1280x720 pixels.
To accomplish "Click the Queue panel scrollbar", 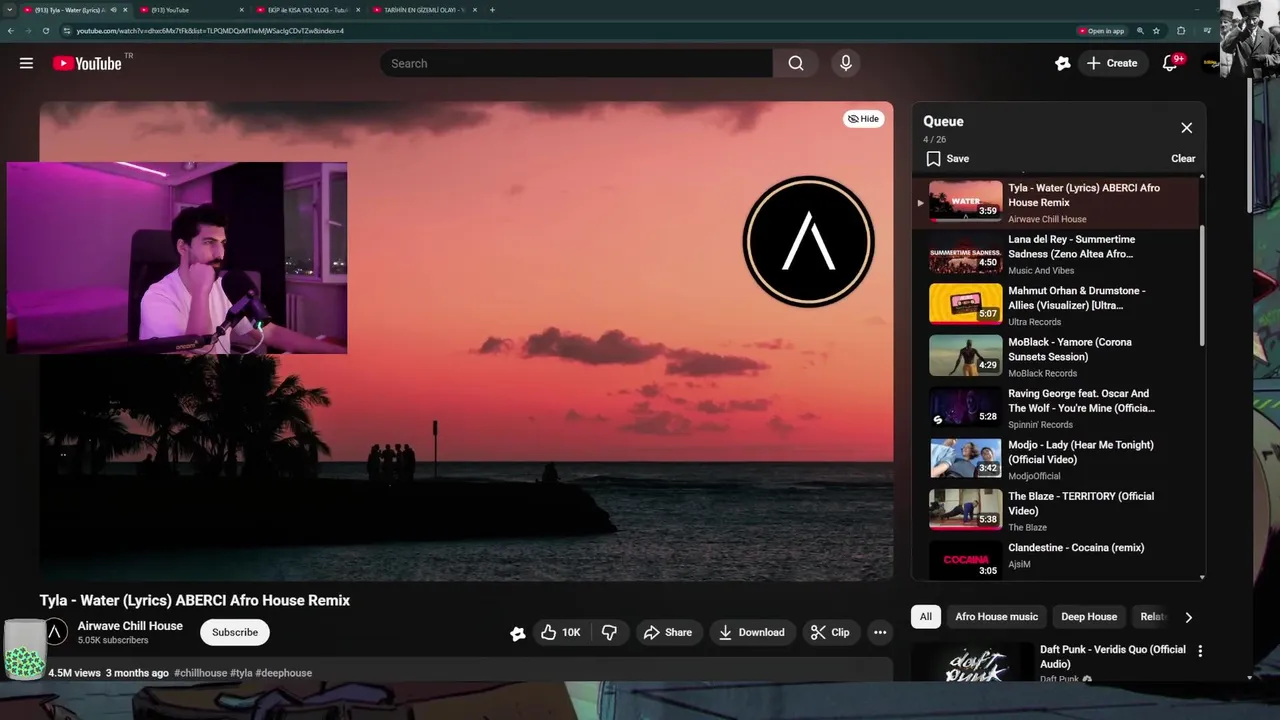I will click(1202, 285).
